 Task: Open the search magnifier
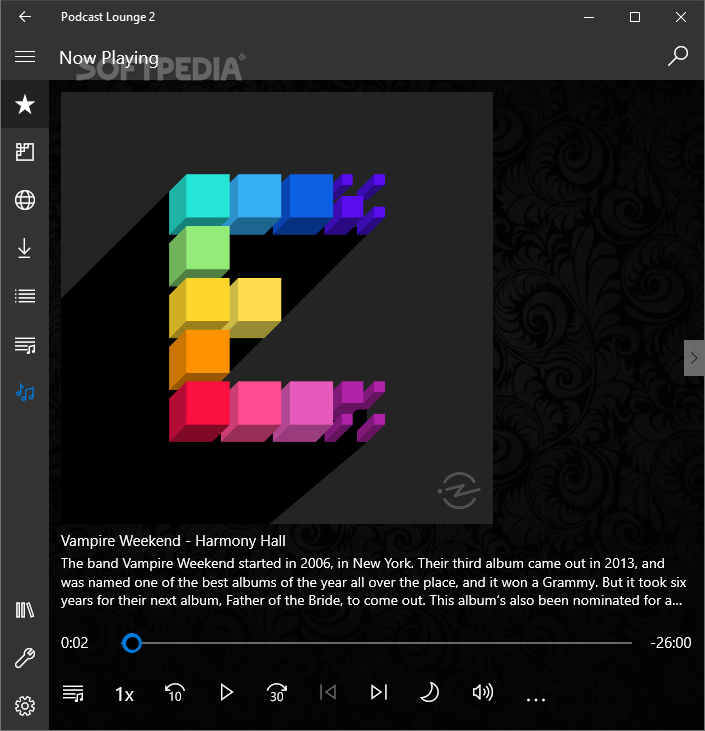click(677, 56)
